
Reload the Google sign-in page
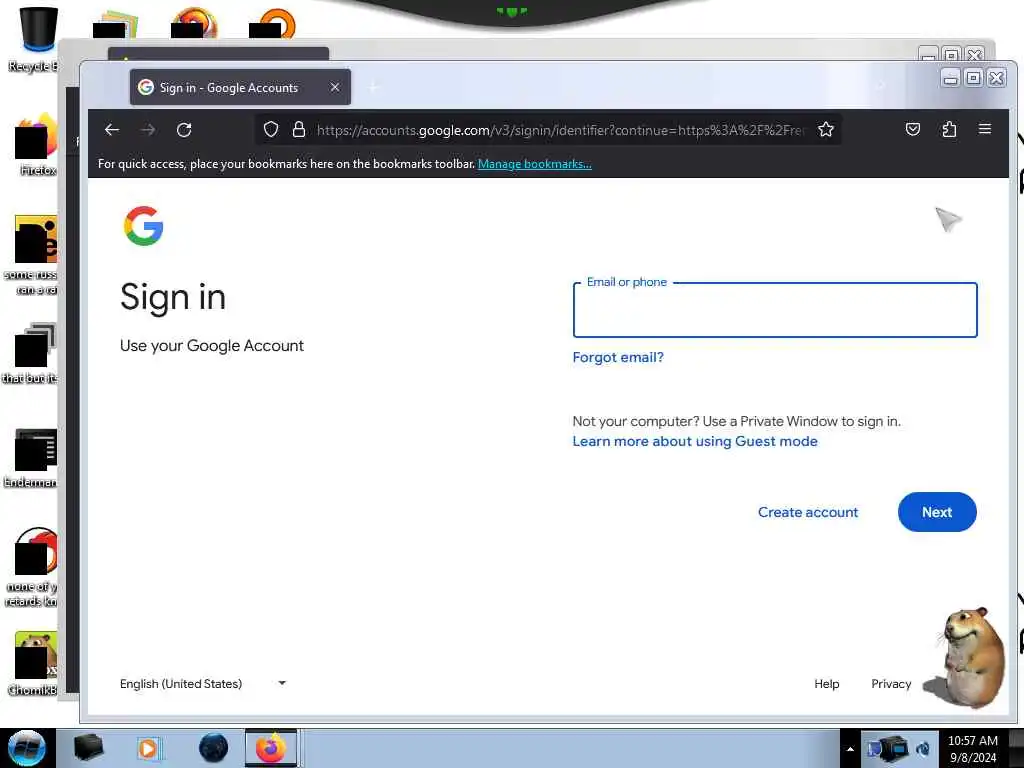(184, 130)
